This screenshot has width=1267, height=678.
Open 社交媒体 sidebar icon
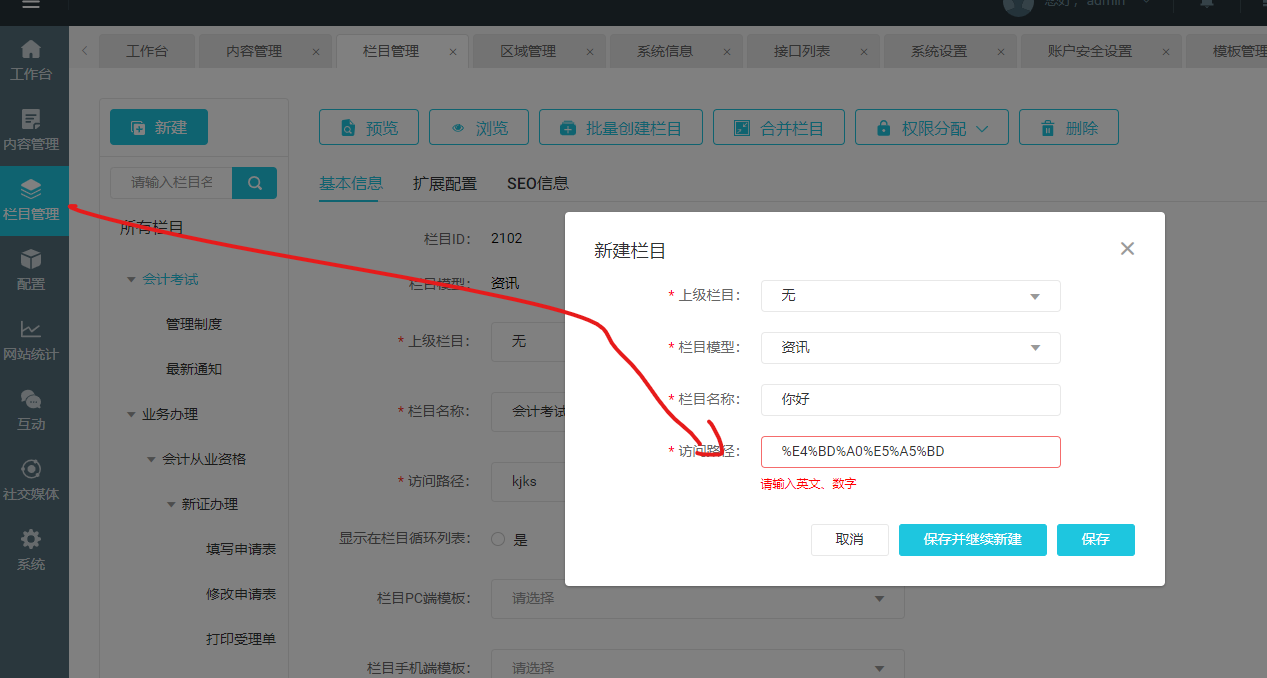pos(31,470)
